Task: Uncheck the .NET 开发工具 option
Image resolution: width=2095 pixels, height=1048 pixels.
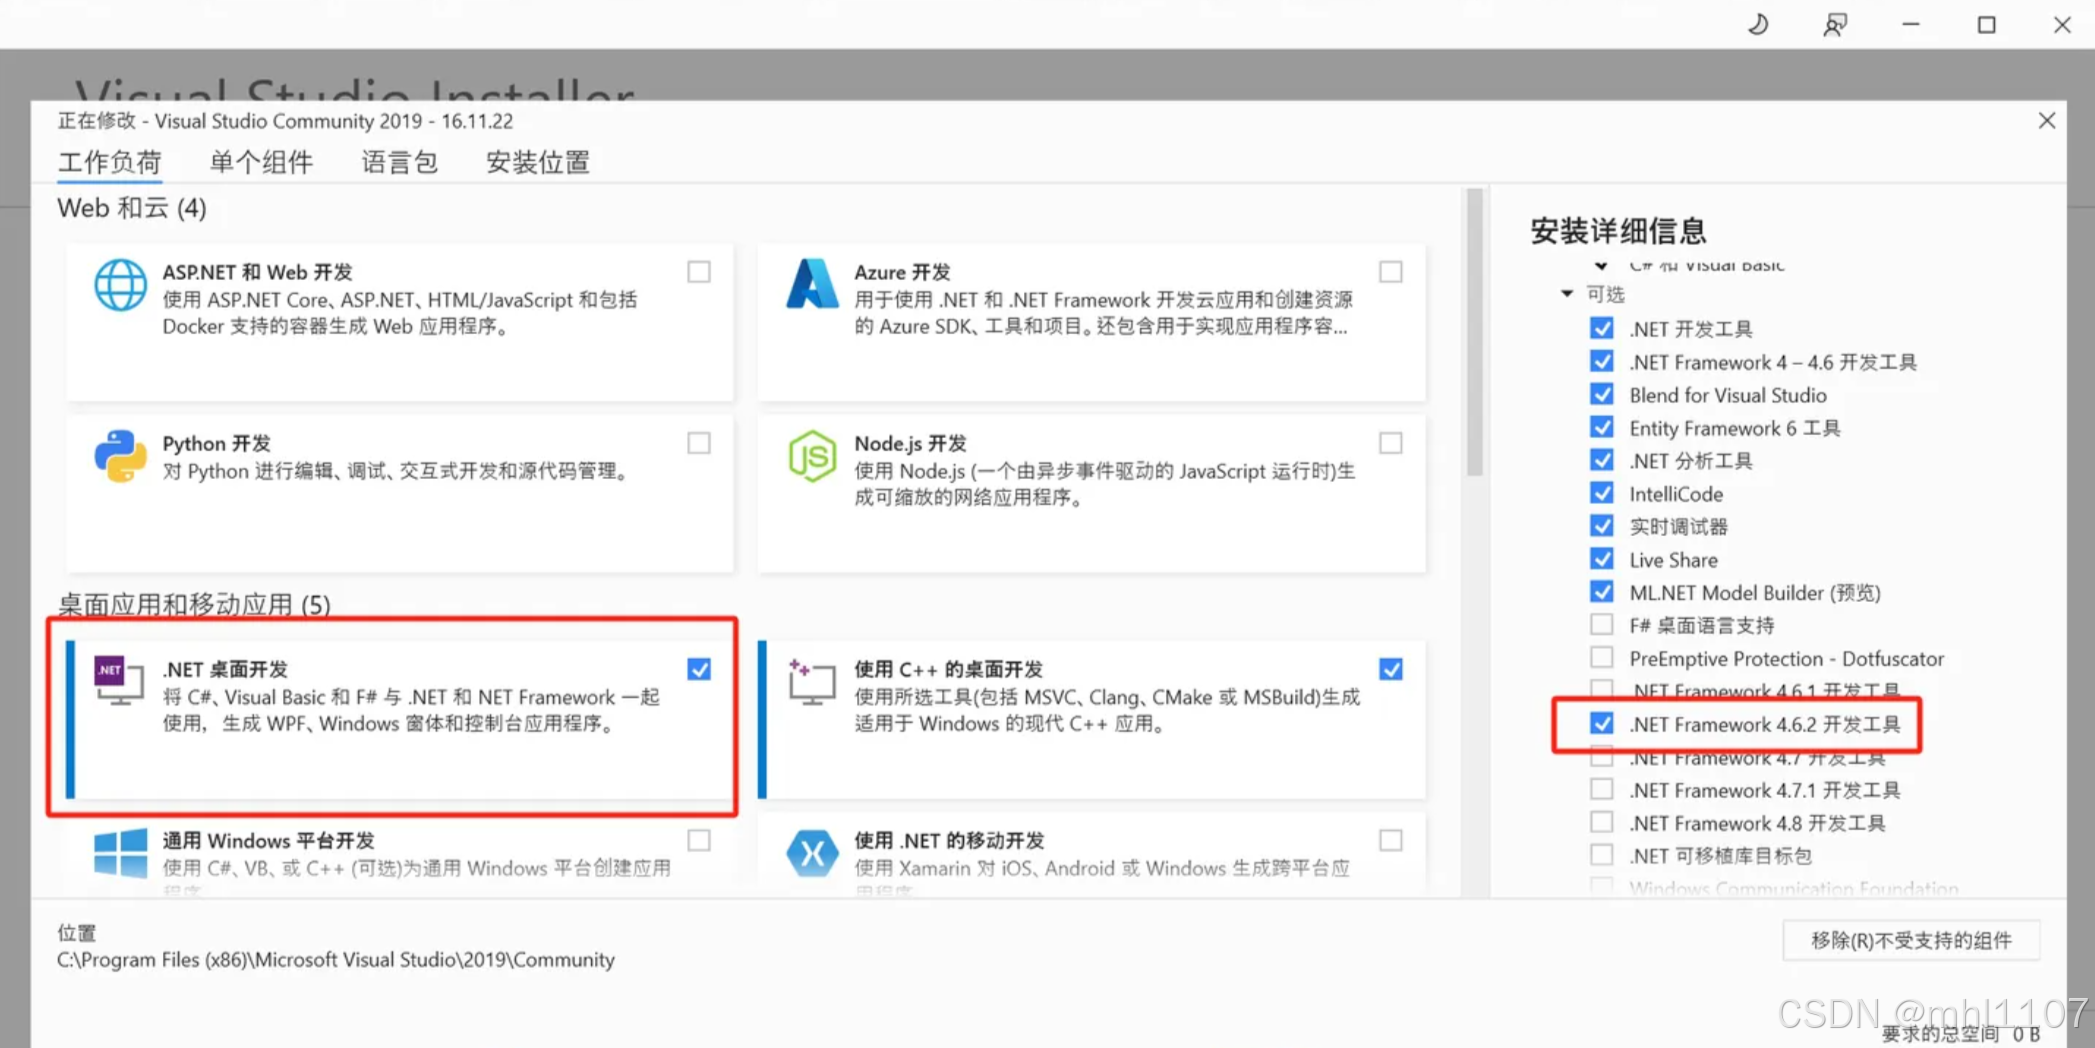Action: pyautogui.click(x=1602, y=328)
